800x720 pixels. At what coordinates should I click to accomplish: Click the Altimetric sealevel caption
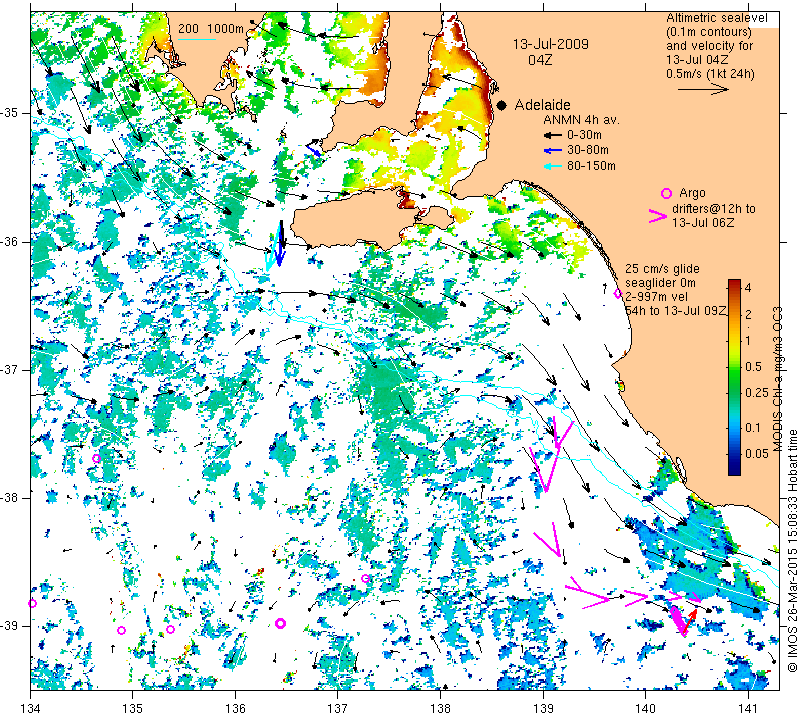coord(716,18)
